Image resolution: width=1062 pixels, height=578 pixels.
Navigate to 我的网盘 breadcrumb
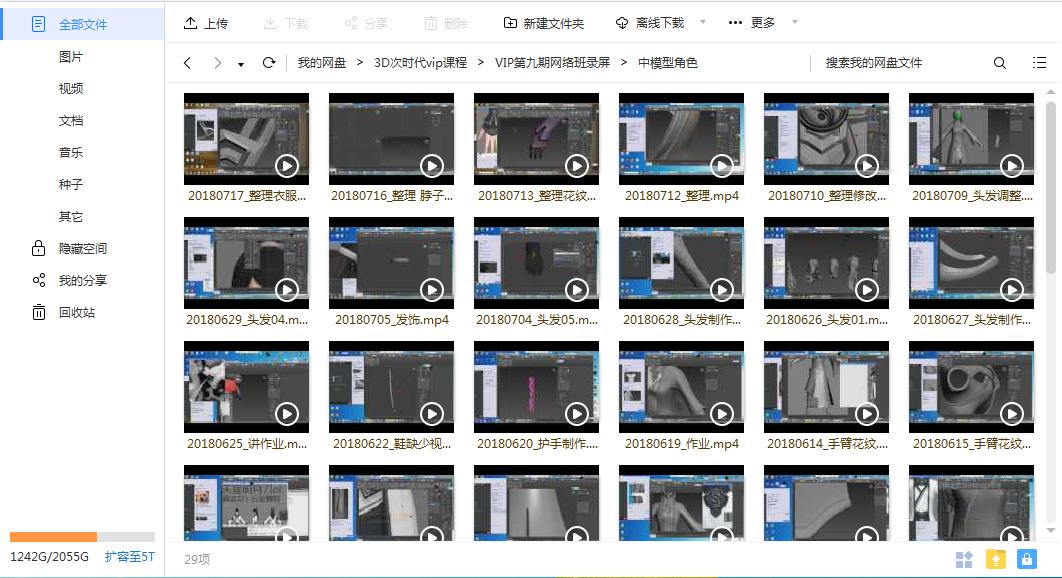pos(322,63)
